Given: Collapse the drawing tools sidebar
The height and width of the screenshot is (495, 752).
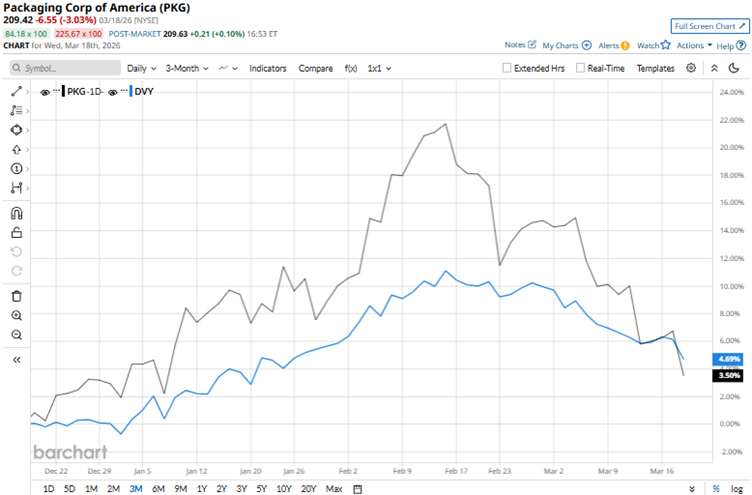Looking at the screenshot, I should 16,360.
